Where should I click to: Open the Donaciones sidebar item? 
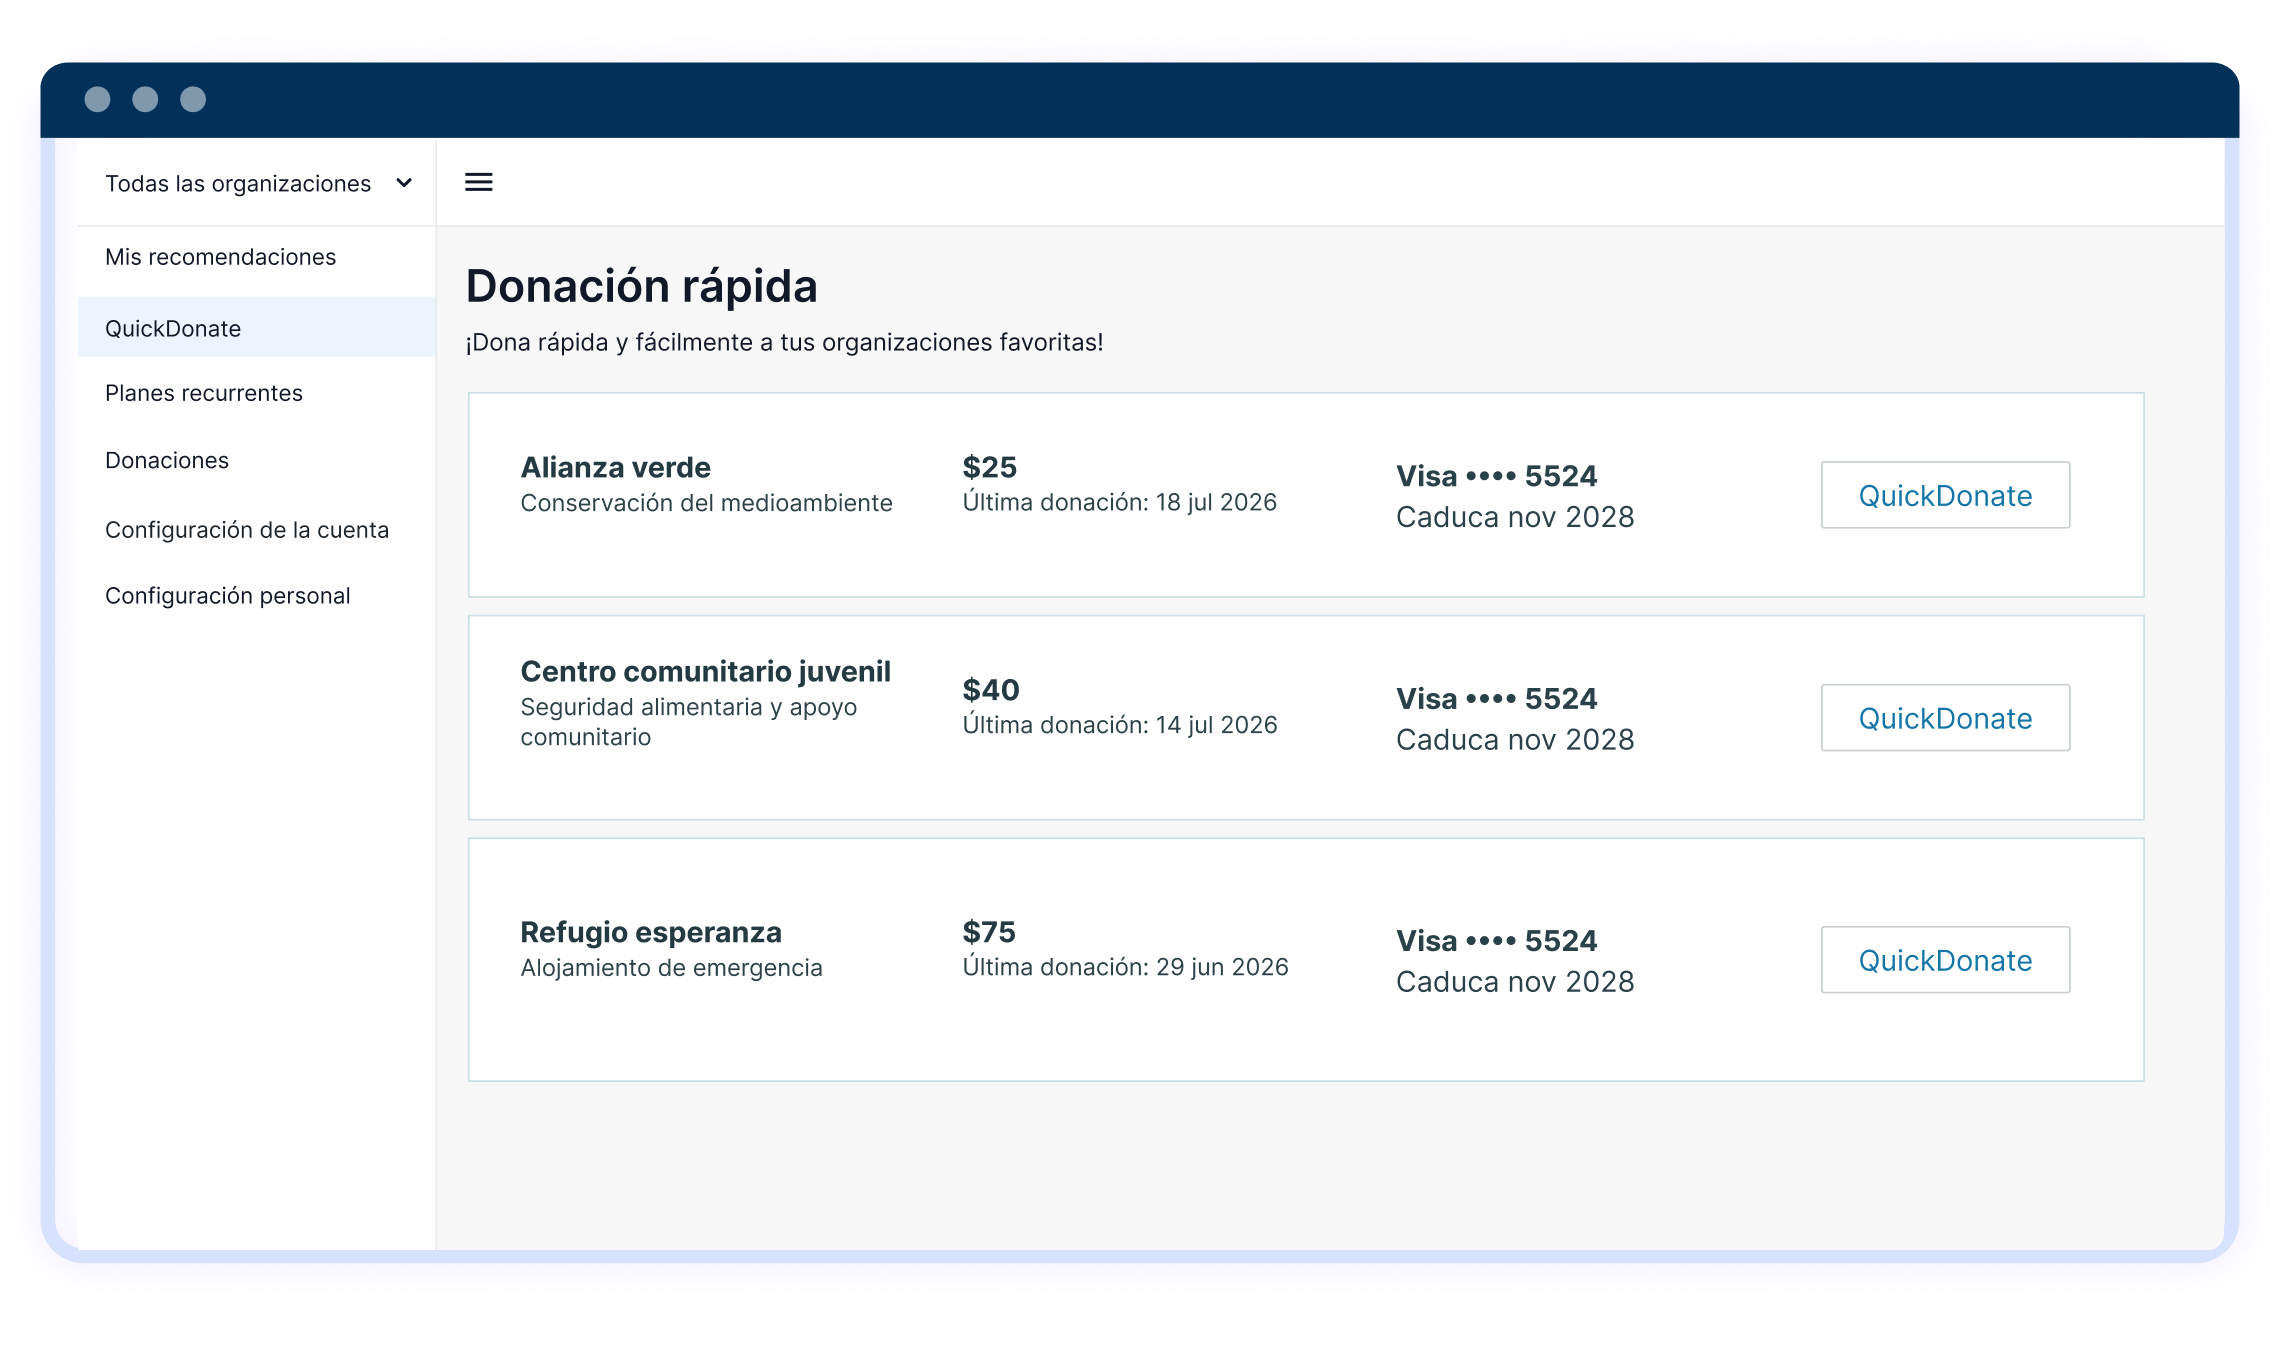tap(167, 460)
